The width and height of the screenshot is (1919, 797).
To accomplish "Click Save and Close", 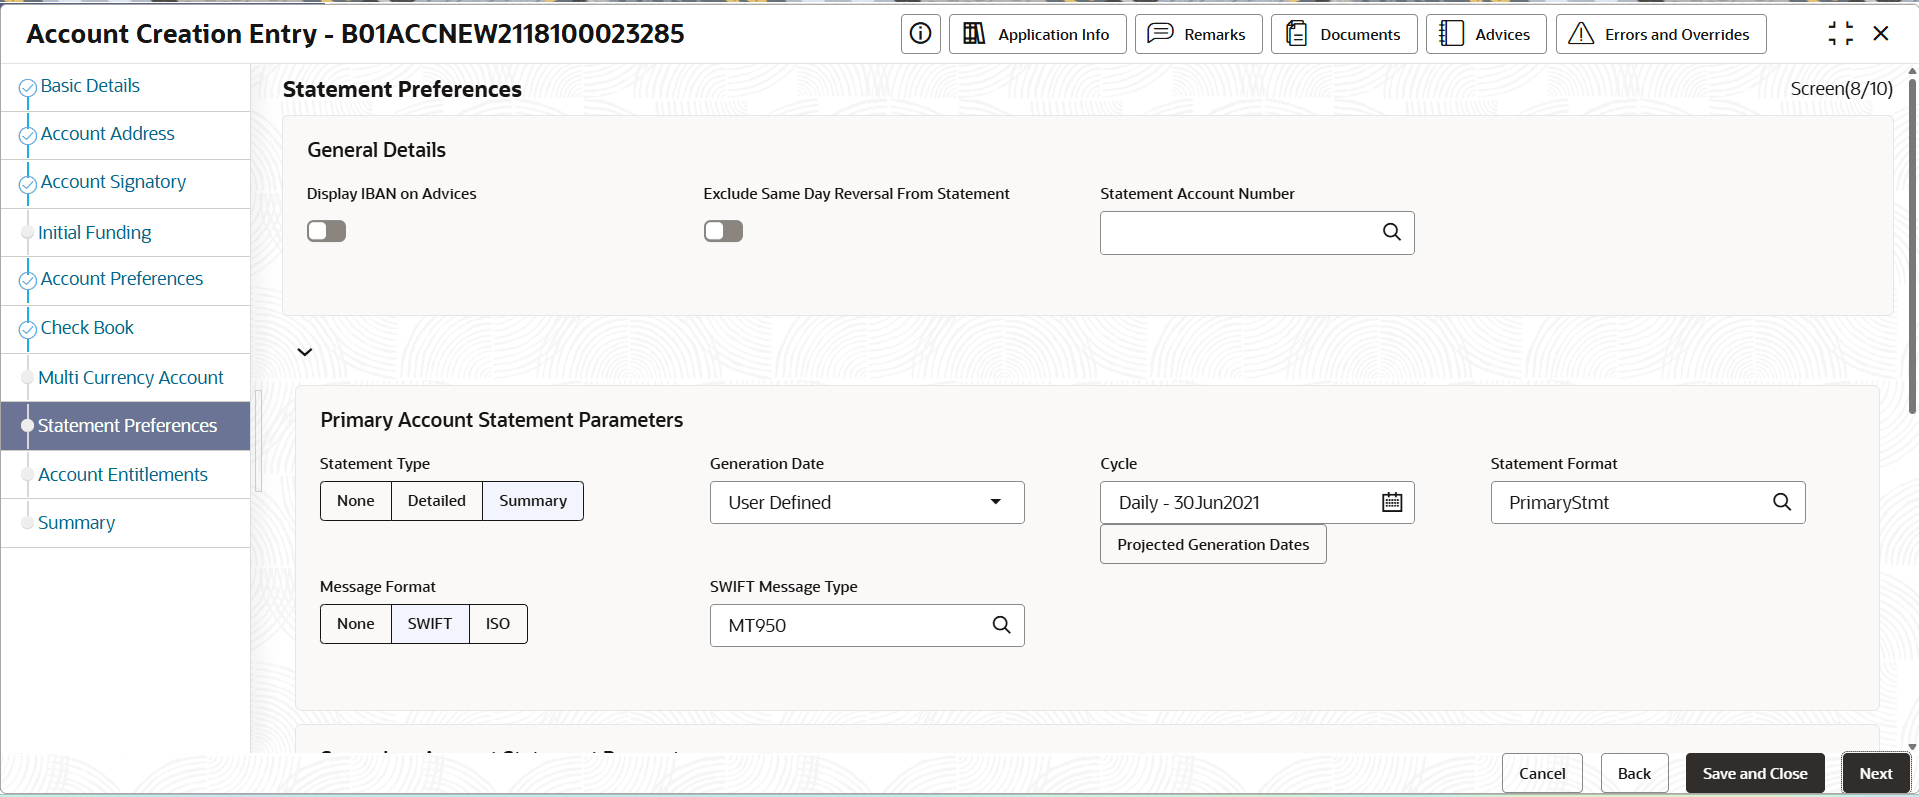I will [x=1755, y=773].
